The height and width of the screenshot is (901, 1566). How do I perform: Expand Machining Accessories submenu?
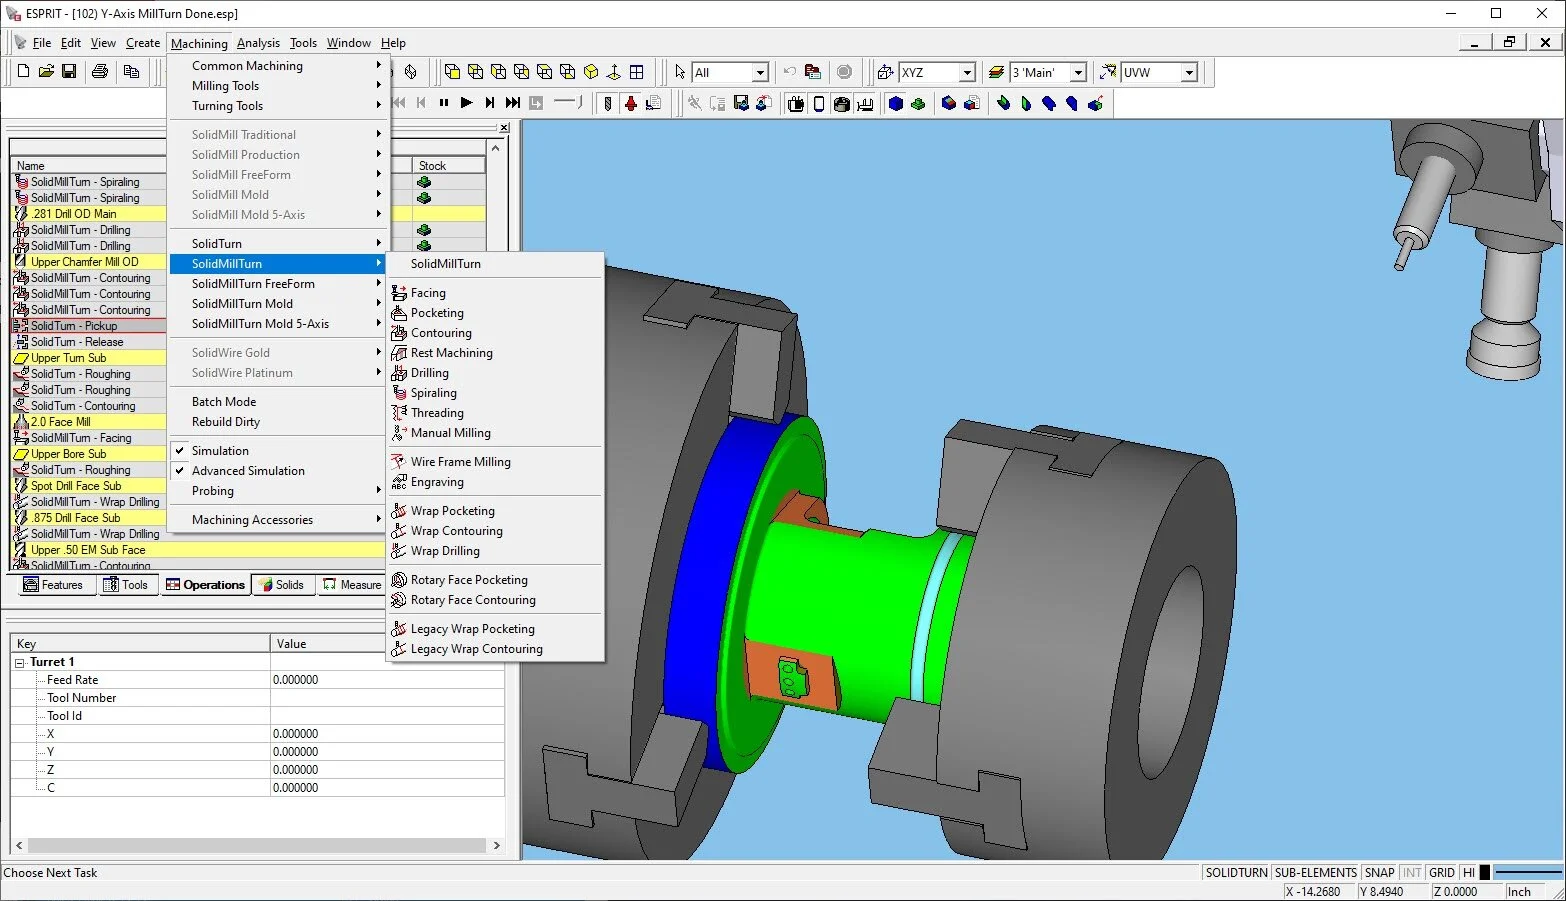(278, 520)
